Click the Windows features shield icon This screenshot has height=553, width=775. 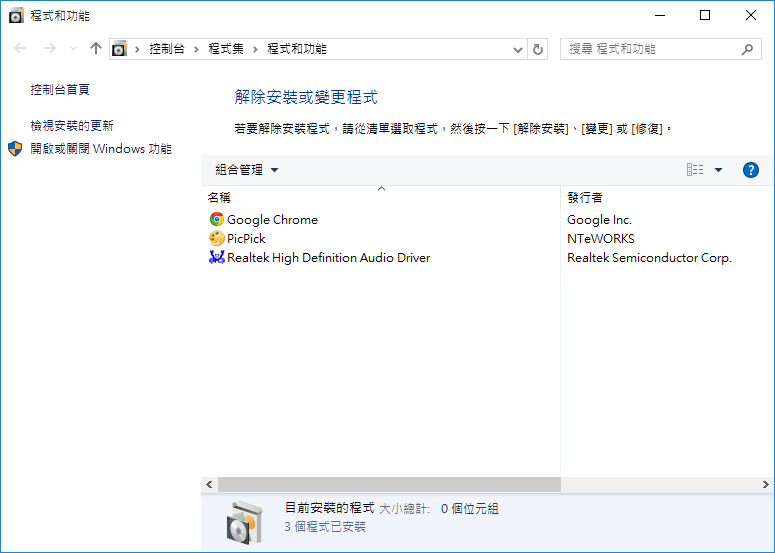(x=15, y=148)
